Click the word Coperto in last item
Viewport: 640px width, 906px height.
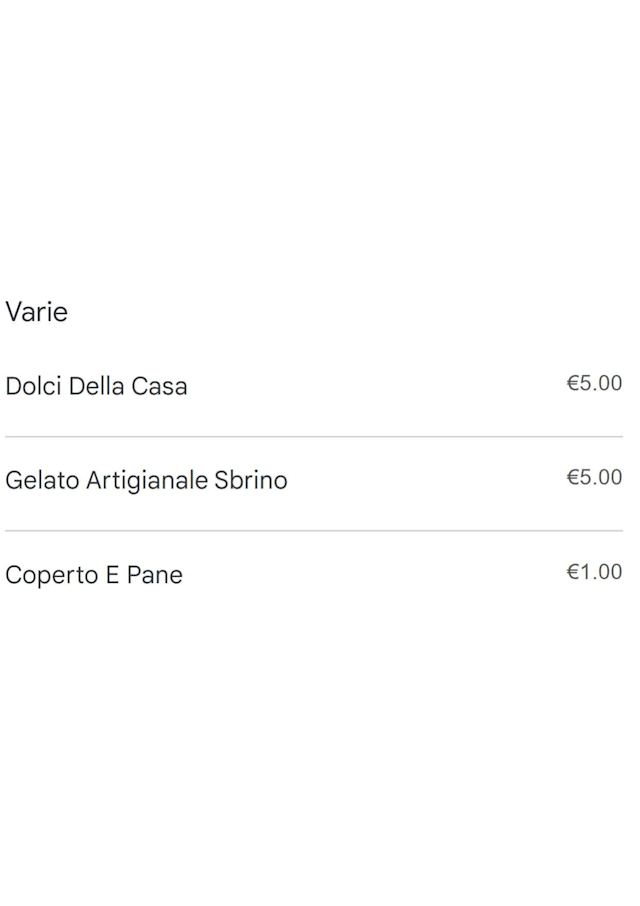pyautogui.click(x=48, y=575)
